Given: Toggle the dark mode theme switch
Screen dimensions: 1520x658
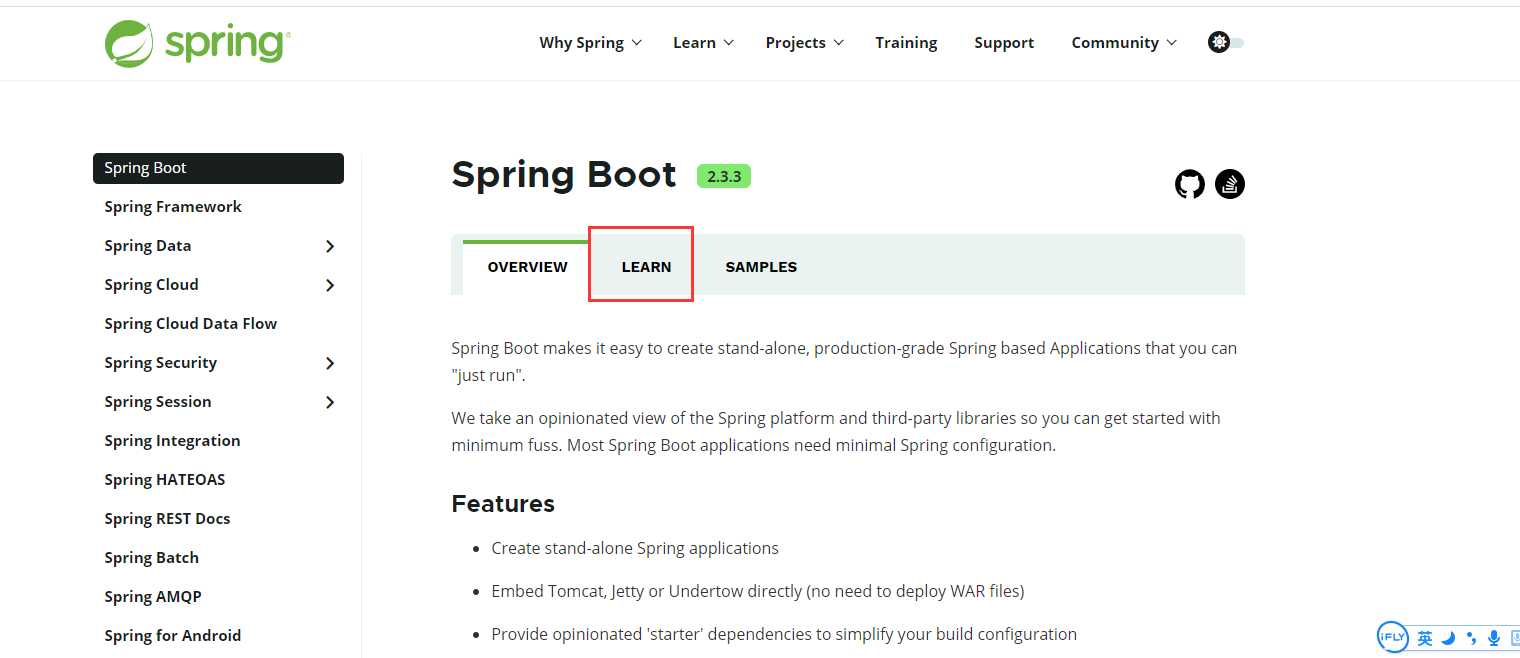Looking at the screenshot, I should click(x=1226, y=43).
